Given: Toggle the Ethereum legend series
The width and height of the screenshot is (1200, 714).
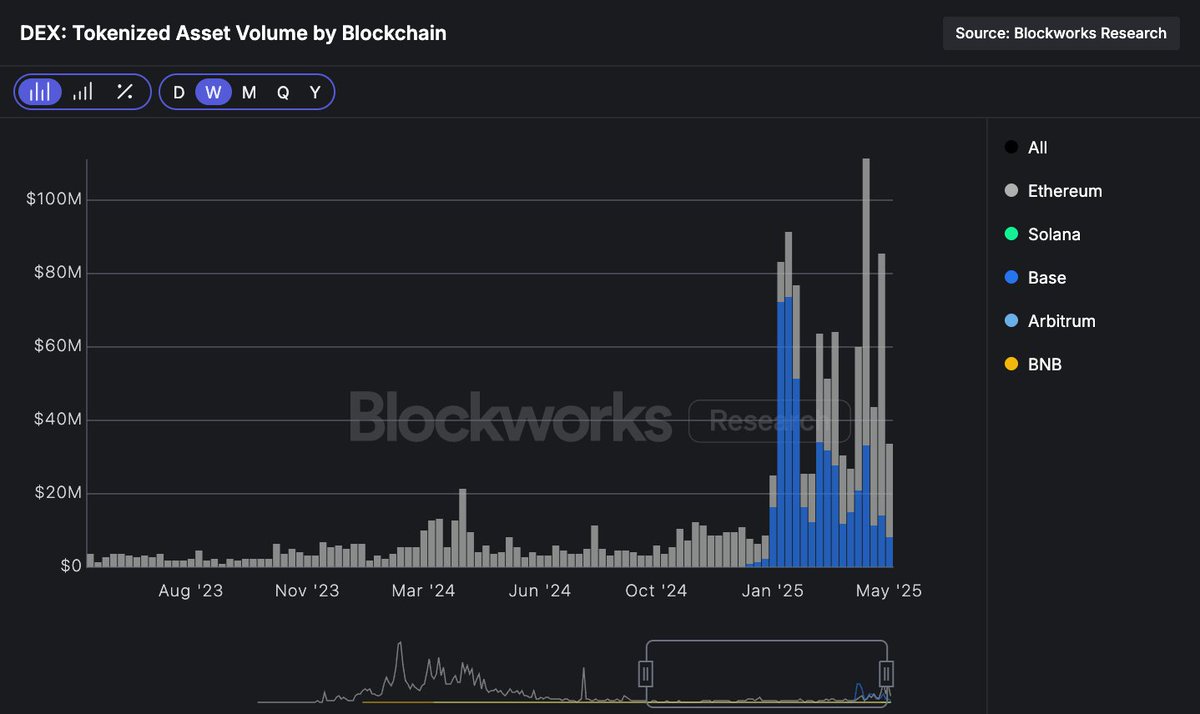Looking at the screenshot, I should pyautogui.click(x=1053, y=191).
